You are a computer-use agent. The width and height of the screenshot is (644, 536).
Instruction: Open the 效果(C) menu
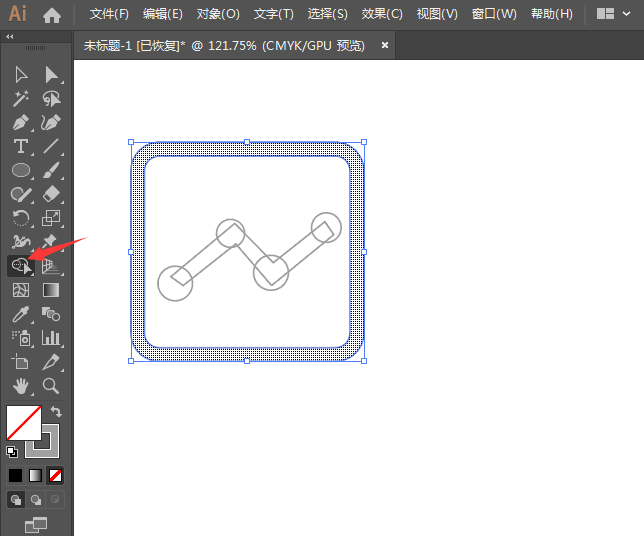tap(382, 14)
